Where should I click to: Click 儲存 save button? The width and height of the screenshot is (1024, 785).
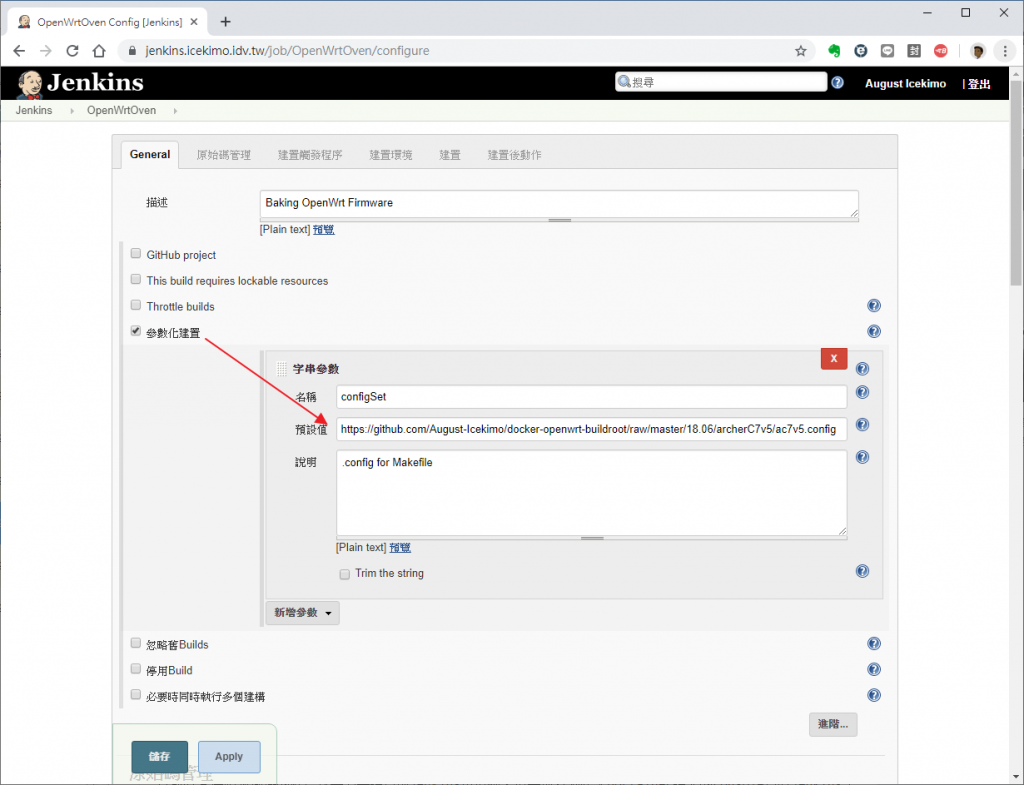(x=159, y=756)
